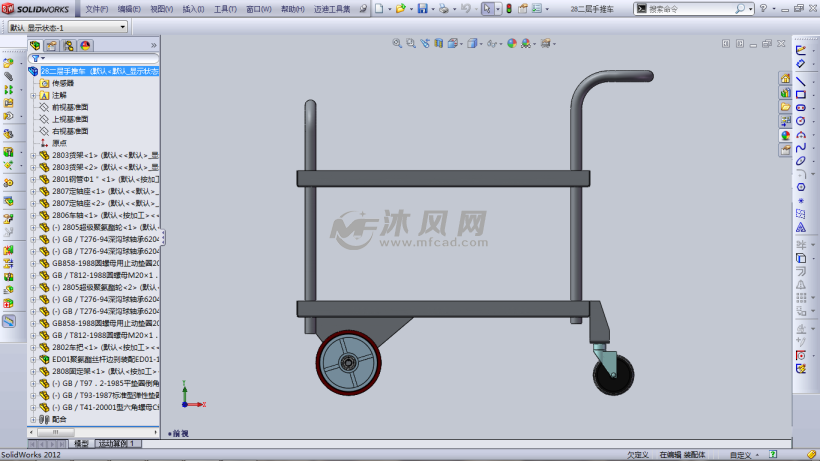Select the 2802车把<1> component
The image size is (820, 461).
[105, 348]
